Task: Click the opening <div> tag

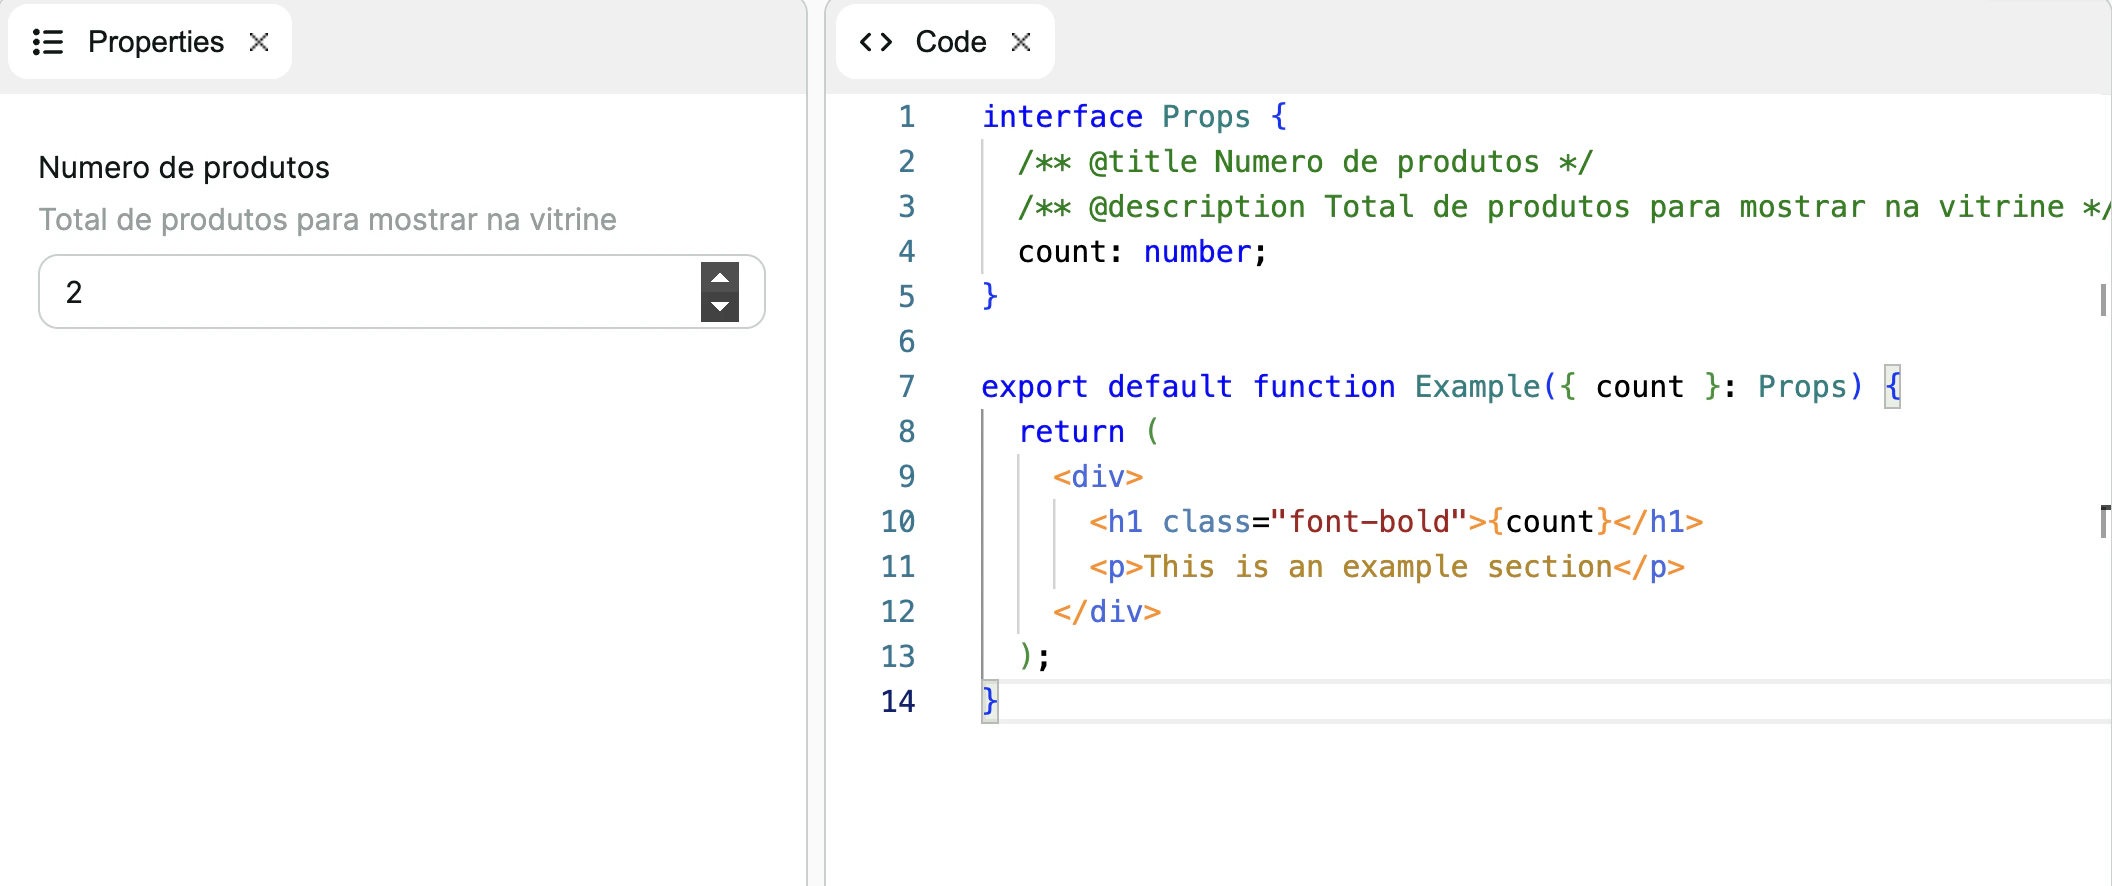Action: (1098, 476)
